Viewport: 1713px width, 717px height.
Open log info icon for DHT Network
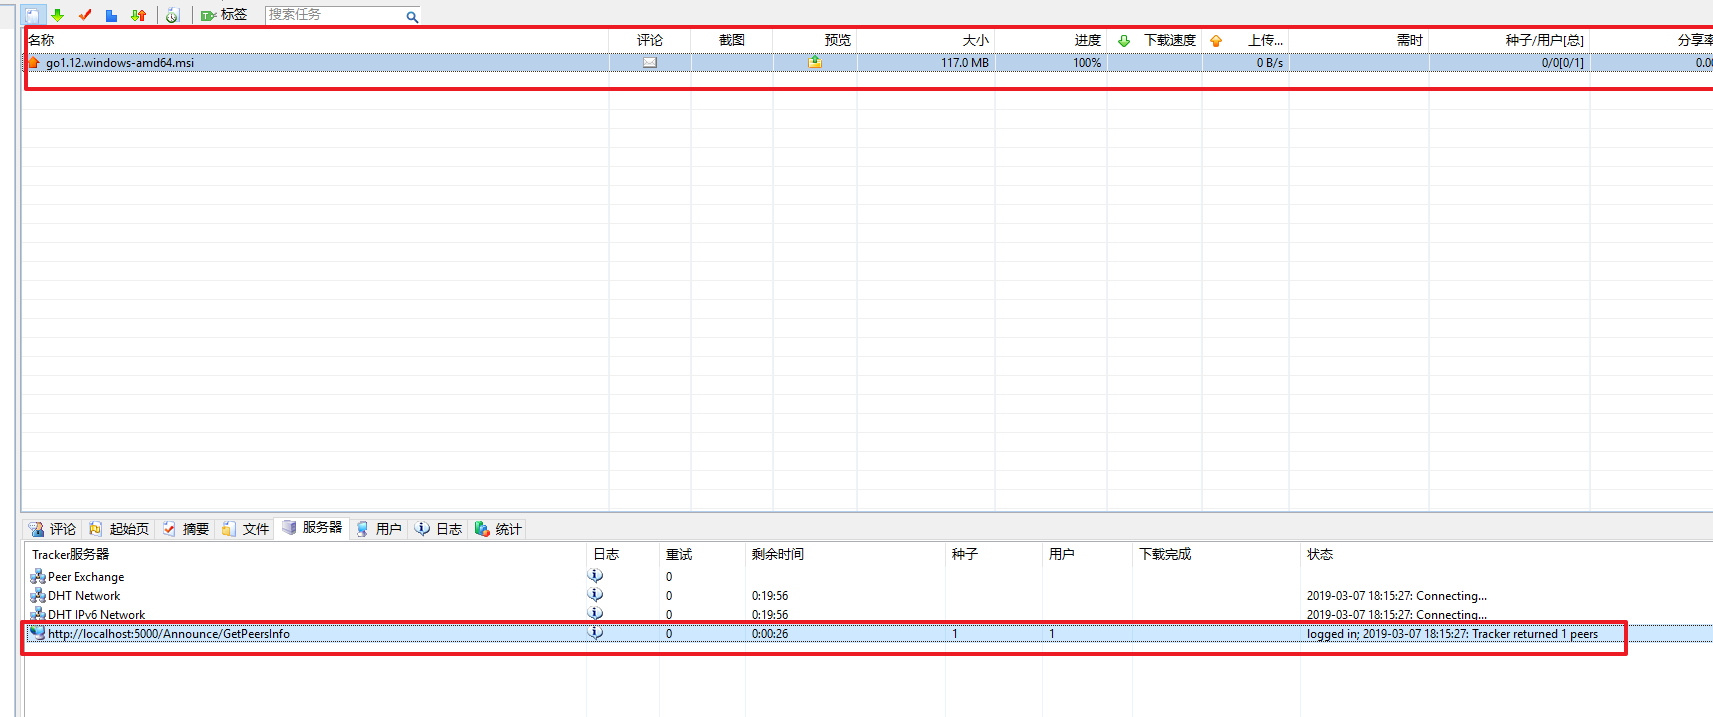pos(595,595)
